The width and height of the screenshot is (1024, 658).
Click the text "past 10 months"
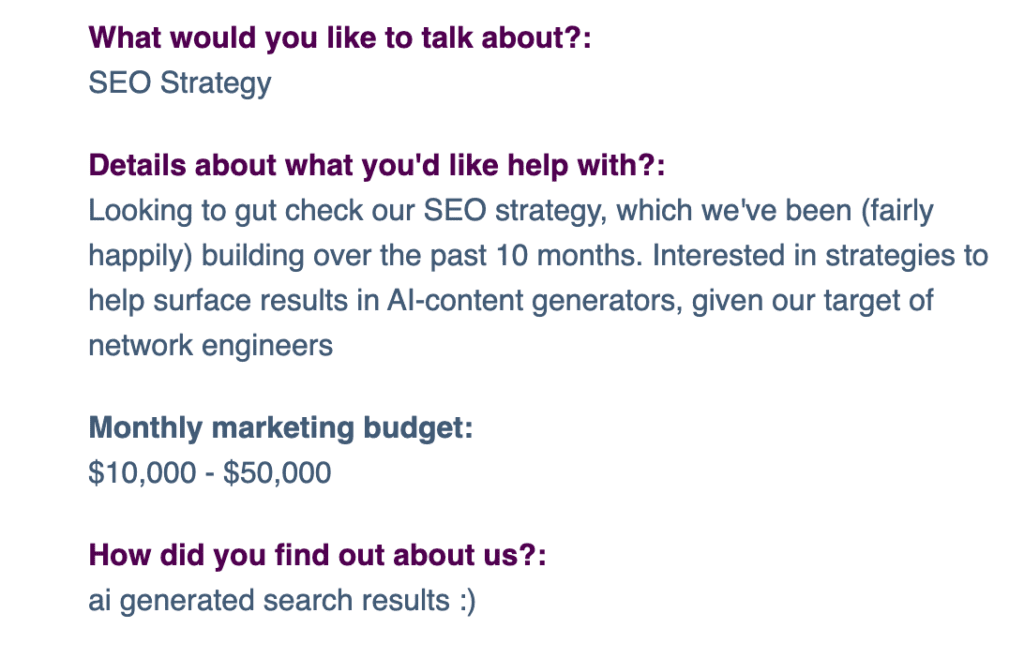pos(532,255)
